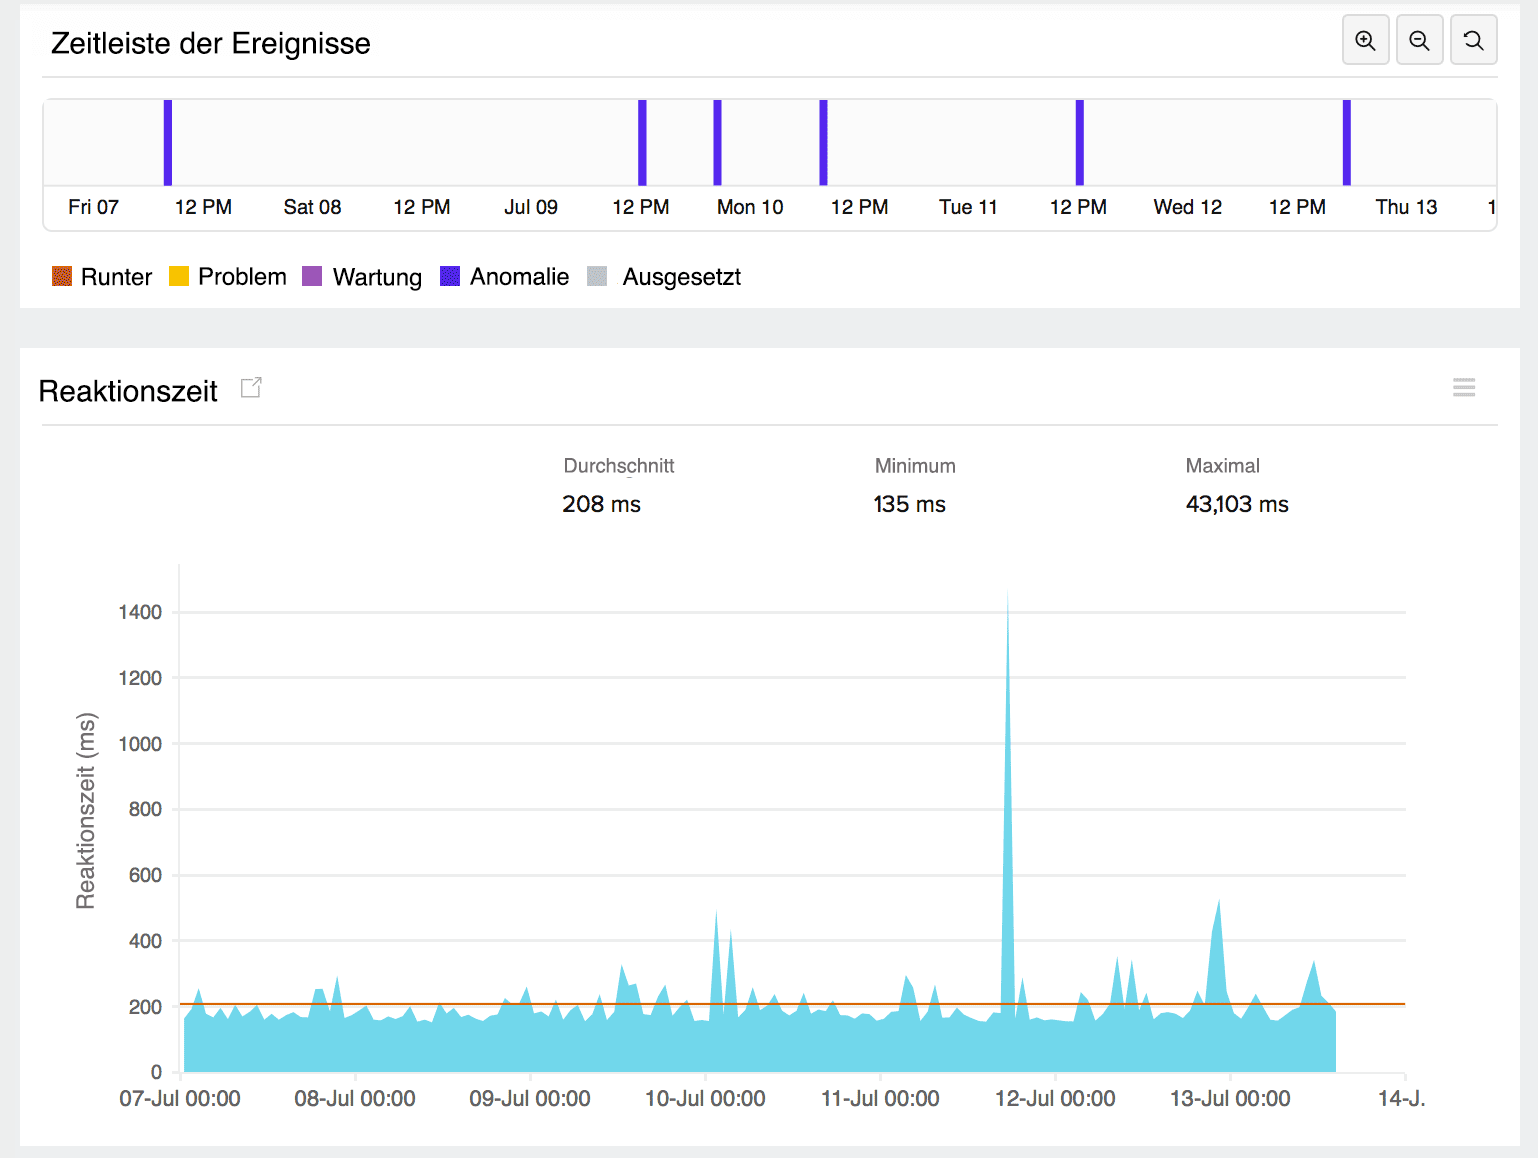The width and height of the screenshot is (1538, 1158).
Task: Click the zoom out magnifier icon
Action: click(x=1419, y=41)
